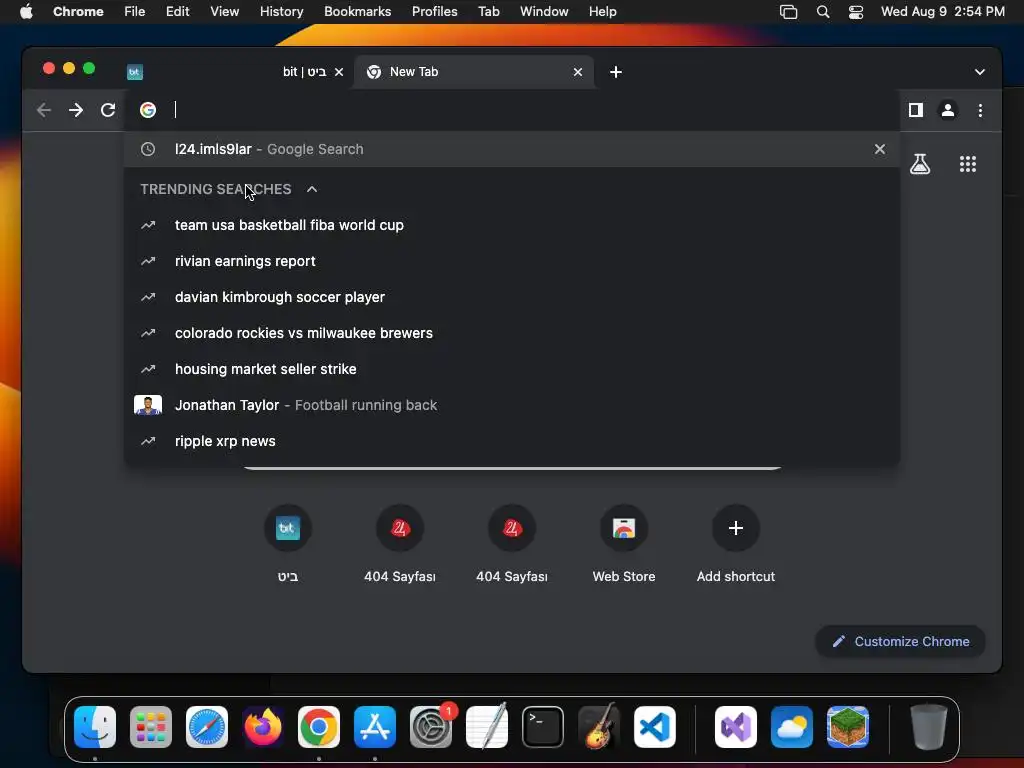
Task: Open the Google apps grid
Action: coord(967,164)
